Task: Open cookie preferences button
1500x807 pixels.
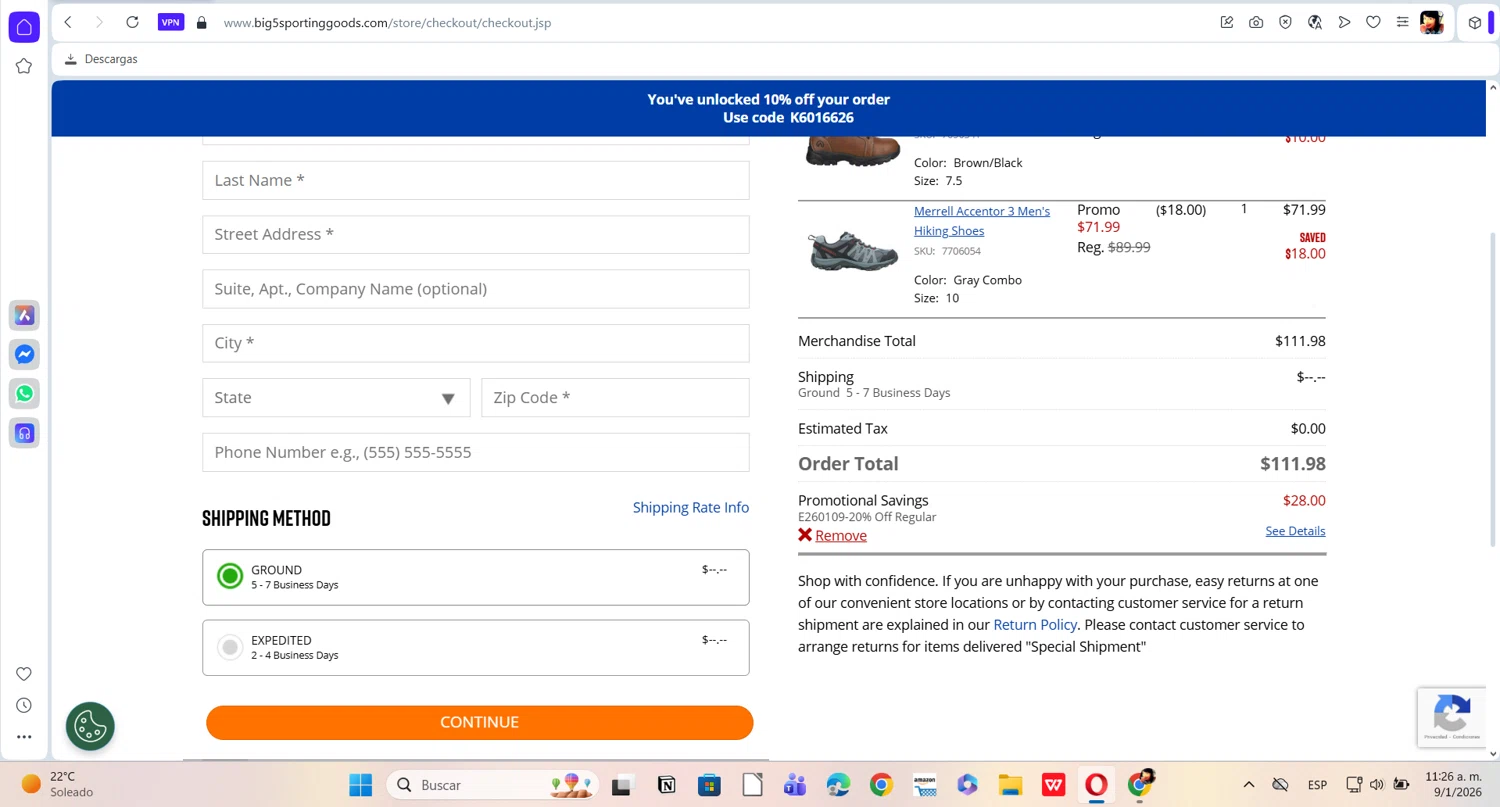Action: [x=90, y=726]
